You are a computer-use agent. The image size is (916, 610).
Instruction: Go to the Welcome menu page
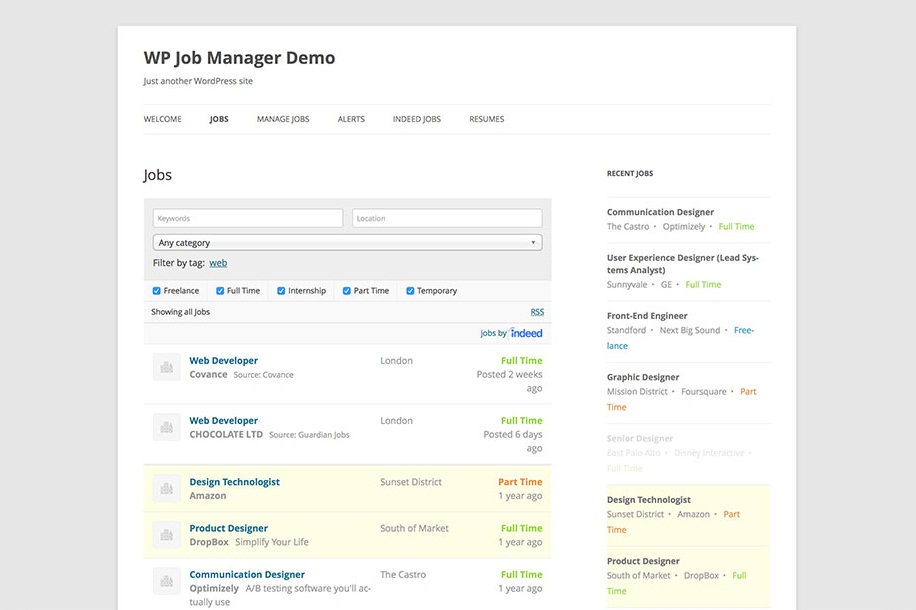(x=162, y=119)
